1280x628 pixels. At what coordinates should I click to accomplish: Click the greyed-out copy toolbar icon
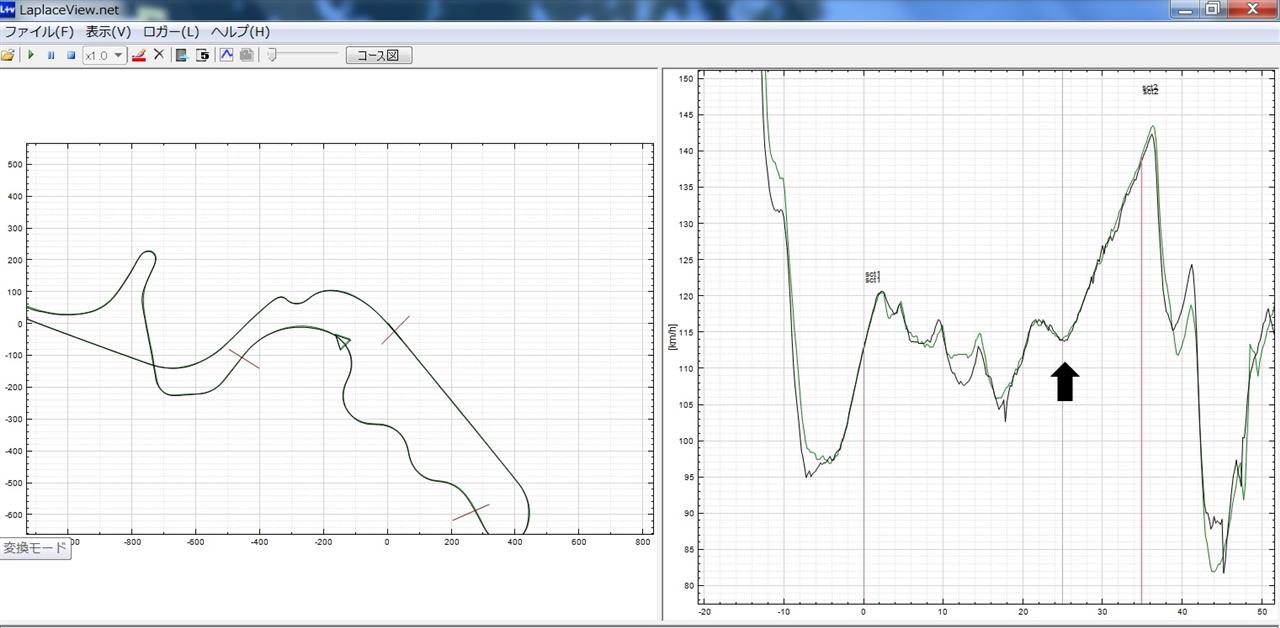246,55
